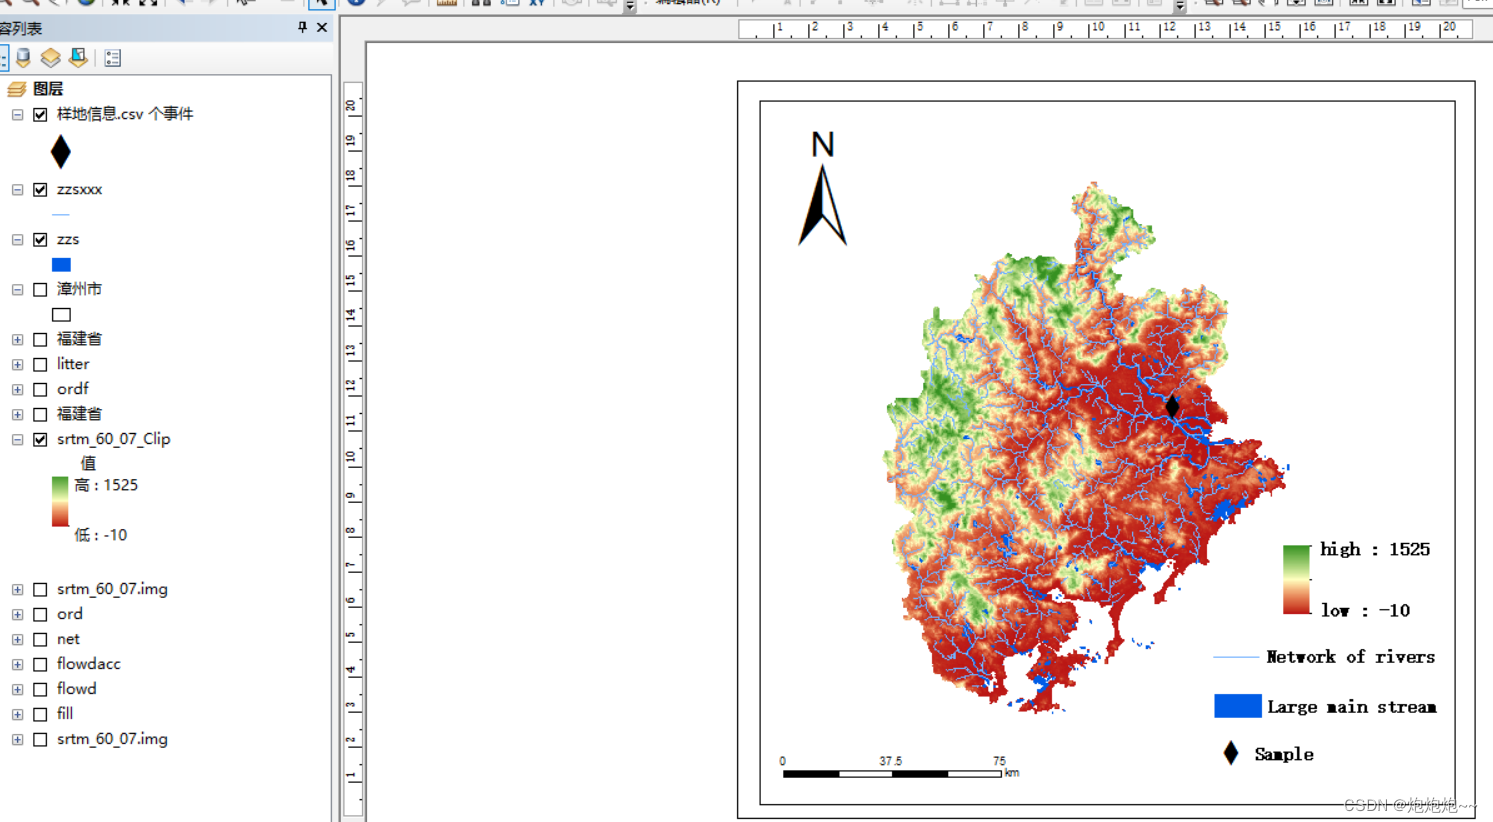Collapse srtm_60_07_Clip layer legend

tap(17, 439)
